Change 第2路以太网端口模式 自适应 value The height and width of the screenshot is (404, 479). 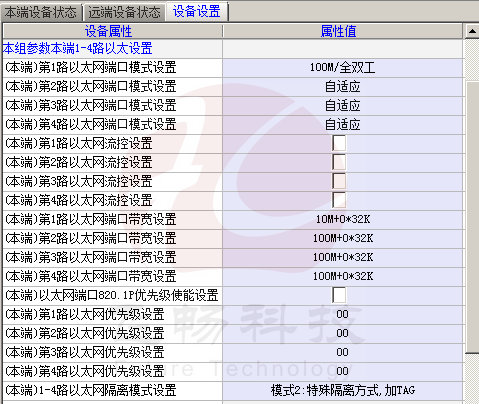343,87
